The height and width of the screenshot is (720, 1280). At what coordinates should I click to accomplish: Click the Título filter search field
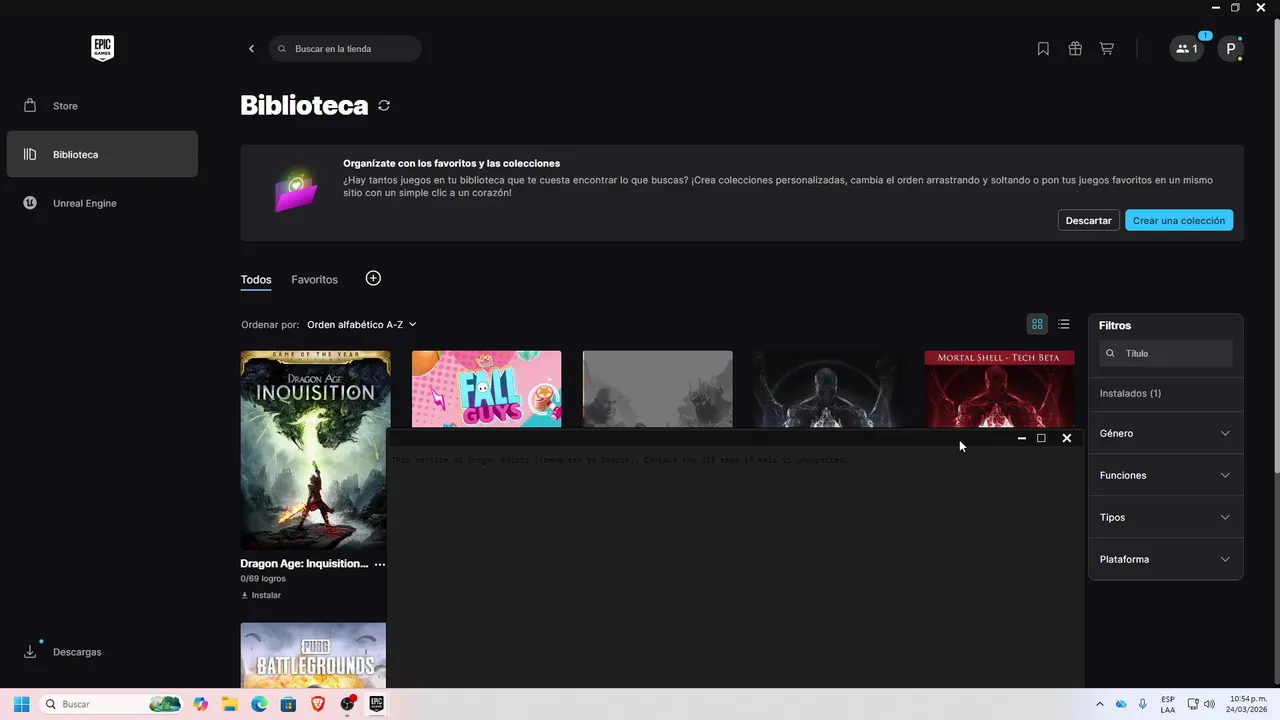(1166, 353)
